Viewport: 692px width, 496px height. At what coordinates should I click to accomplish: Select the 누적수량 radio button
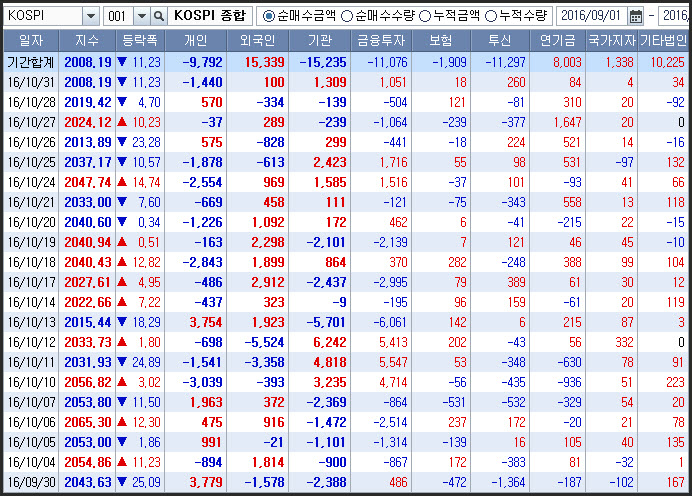point(491,16)
